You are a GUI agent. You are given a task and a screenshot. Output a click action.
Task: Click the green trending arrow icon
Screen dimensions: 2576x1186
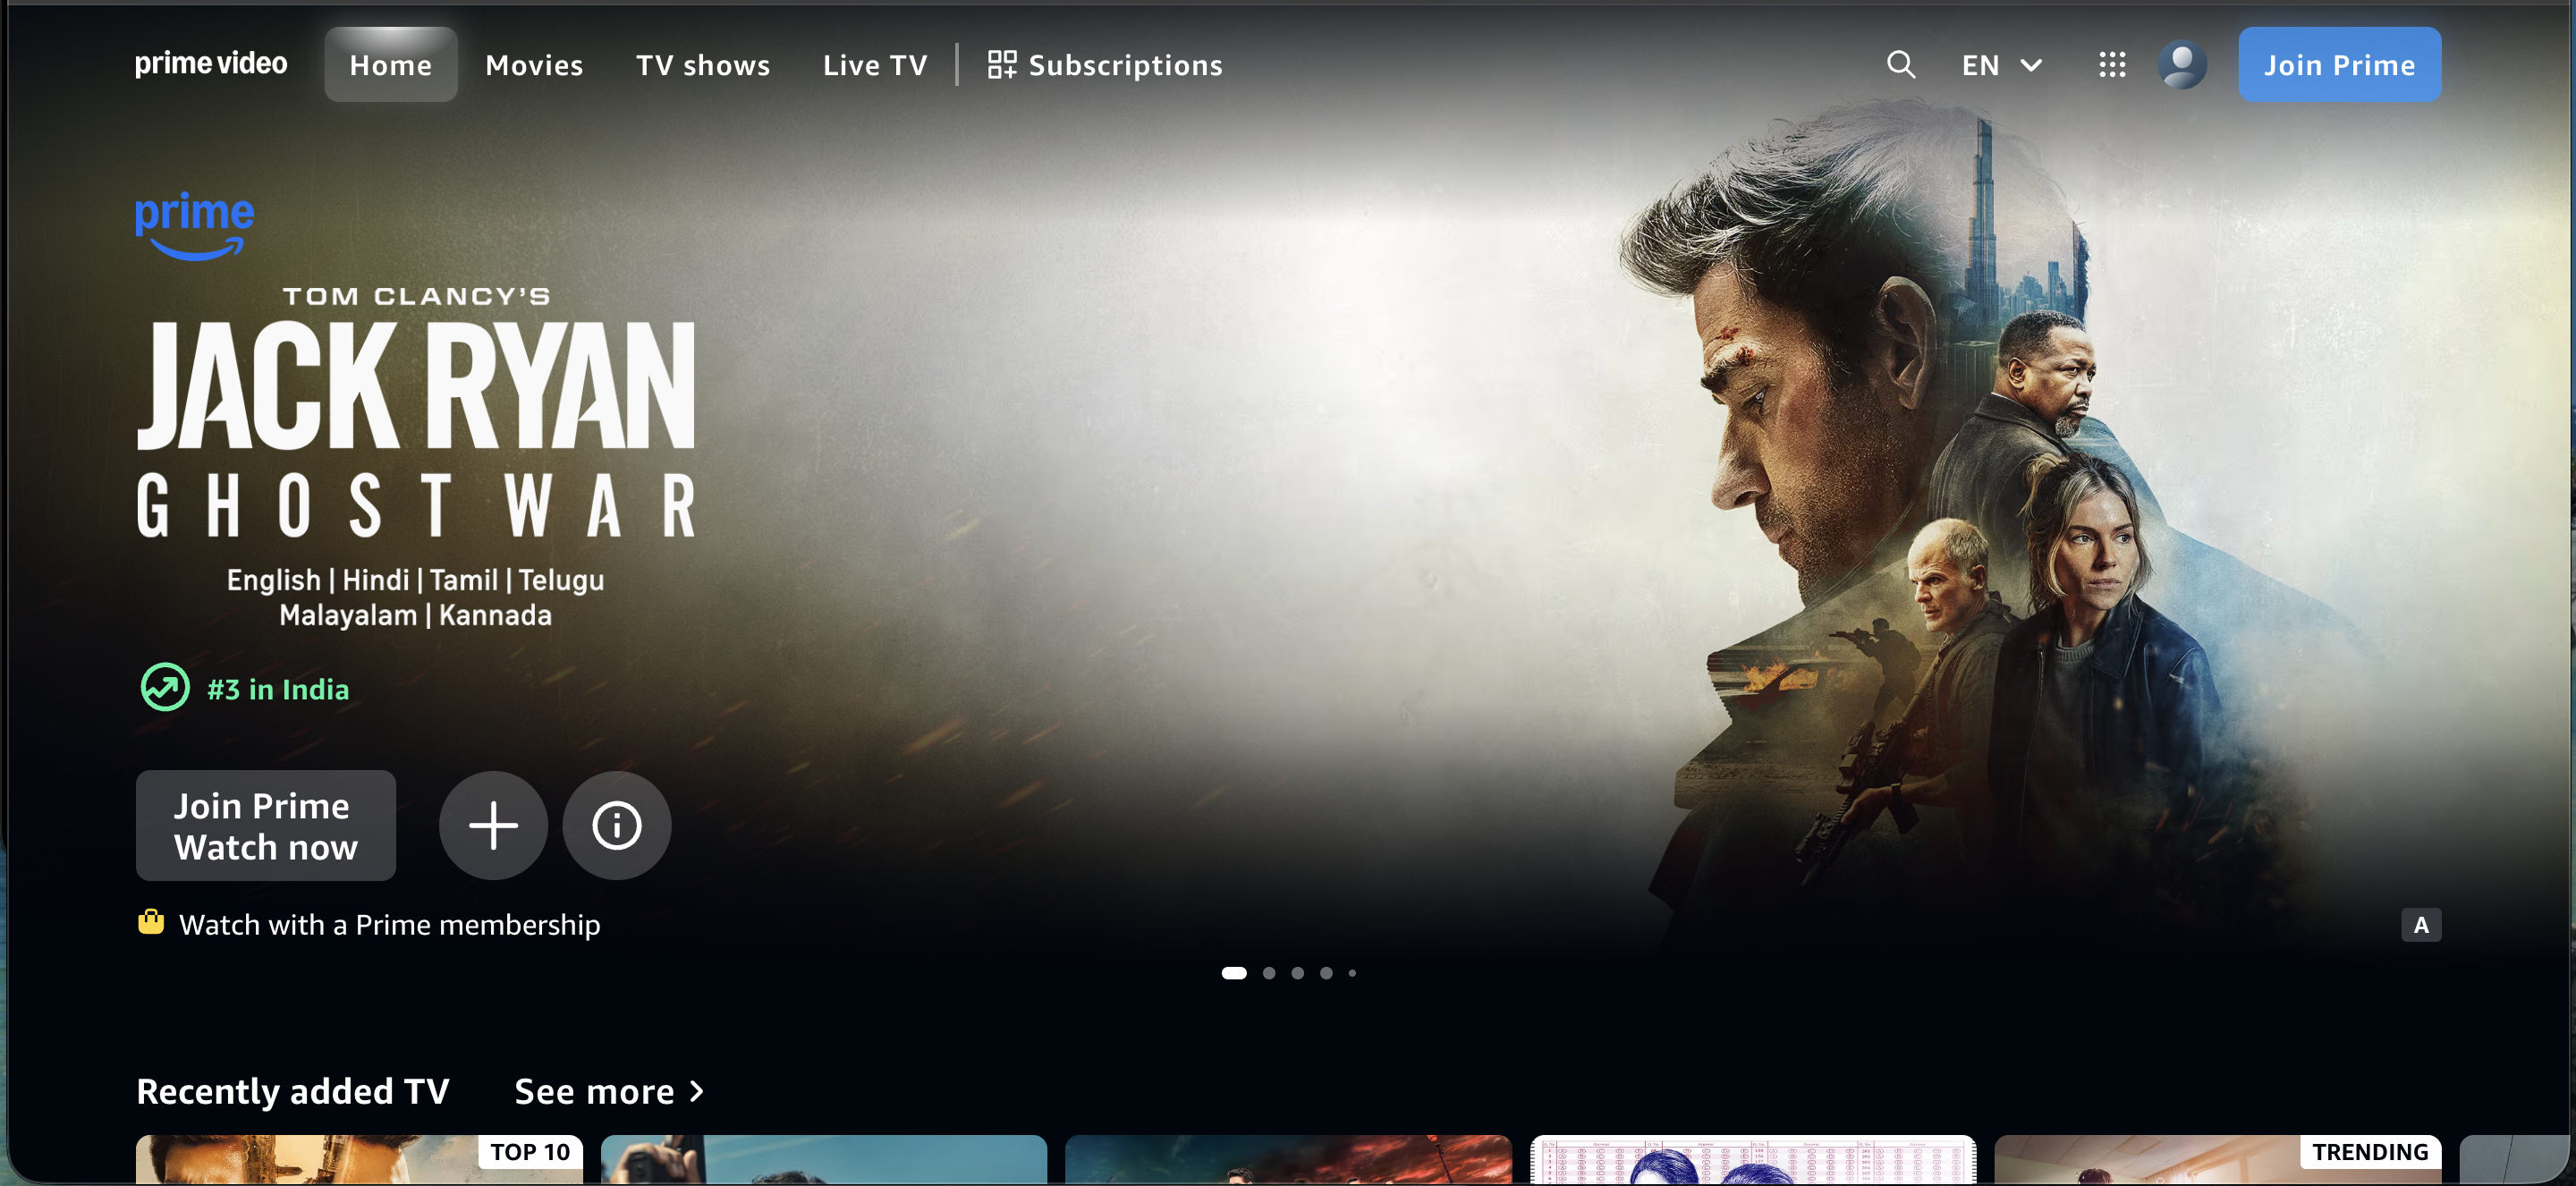pos(165,688)
